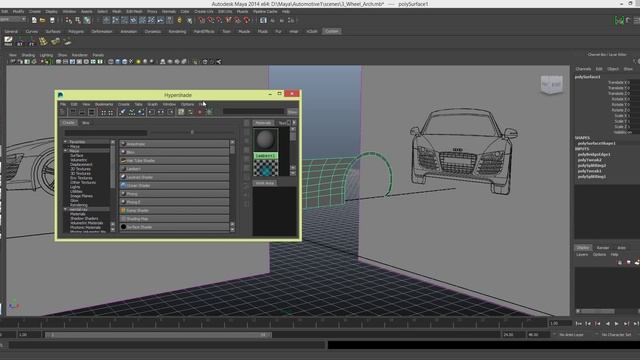Viewport: 640px width, 360px height.
Task: Click the input connections icon in Hypershade toolbar
Action: coord(151,112)
